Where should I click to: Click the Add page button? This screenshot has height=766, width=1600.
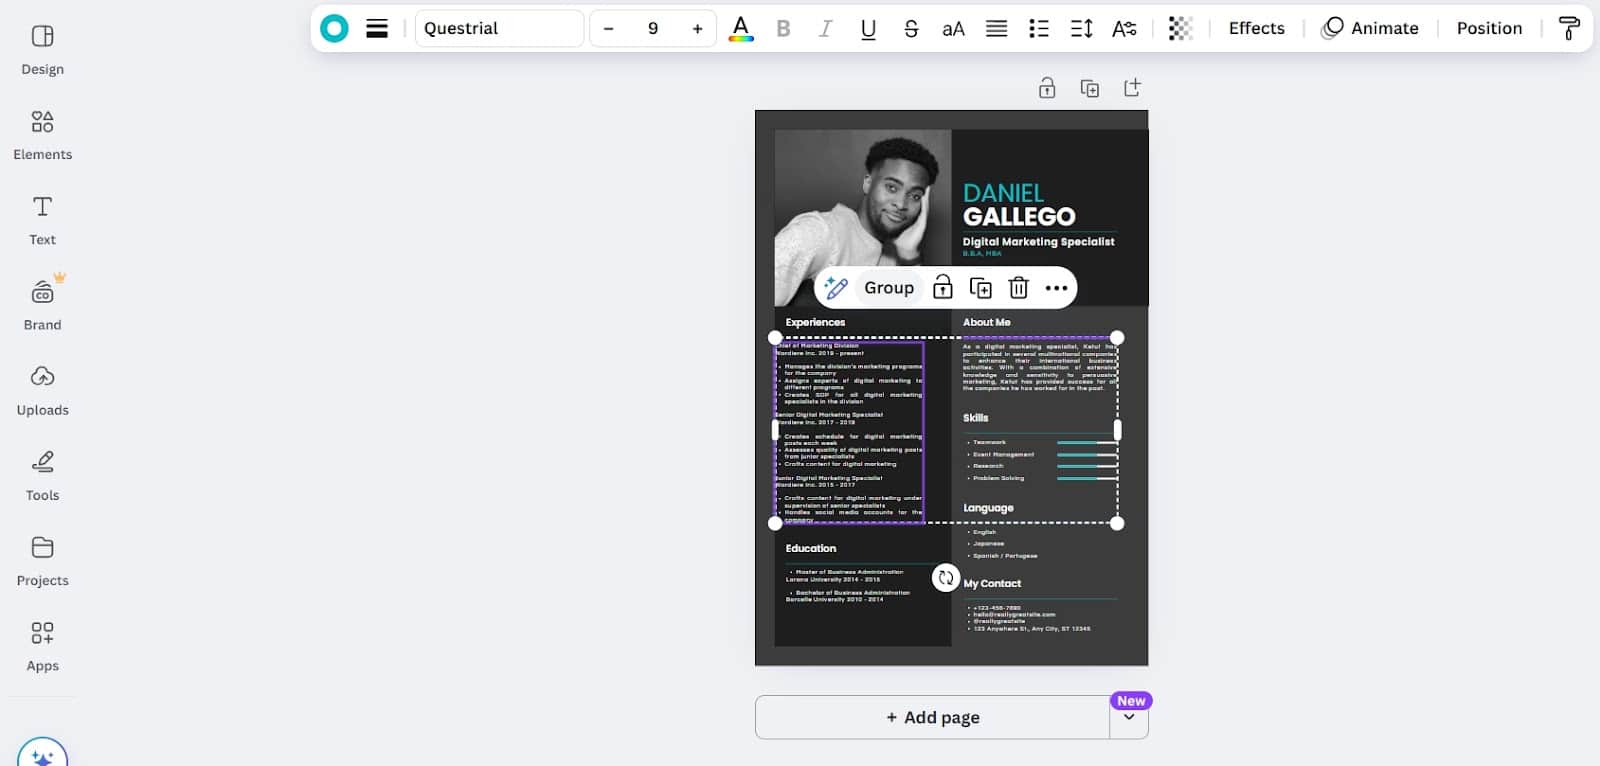pos(932,717)
